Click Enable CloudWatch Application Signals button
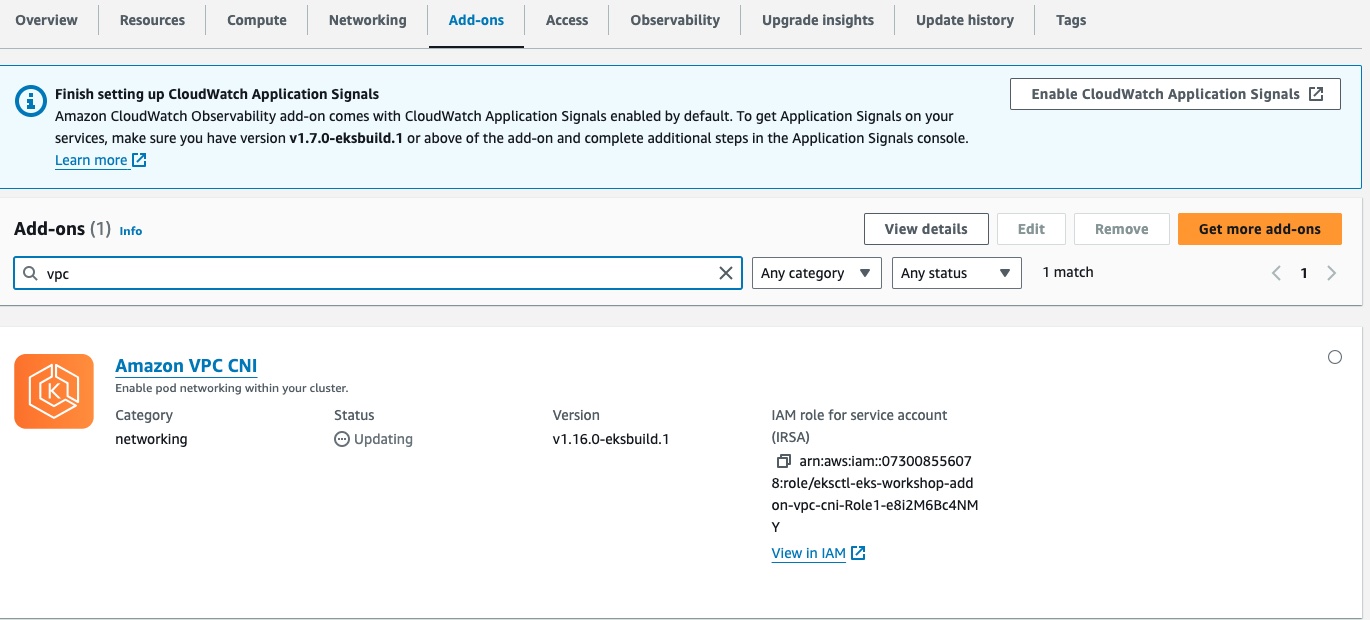Image resolution: width=1370 pixels, height=620 pixels. coord(1175,94)
